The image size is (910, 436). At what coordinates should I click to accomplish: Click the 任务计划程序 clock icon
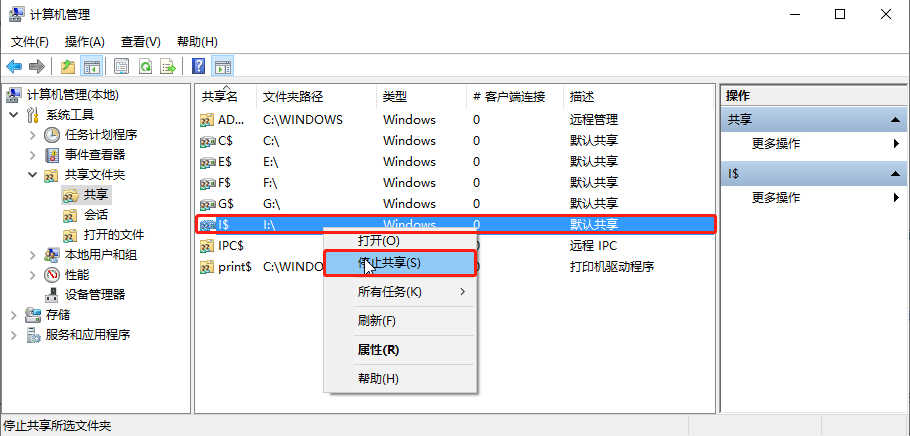click(52, 135)
